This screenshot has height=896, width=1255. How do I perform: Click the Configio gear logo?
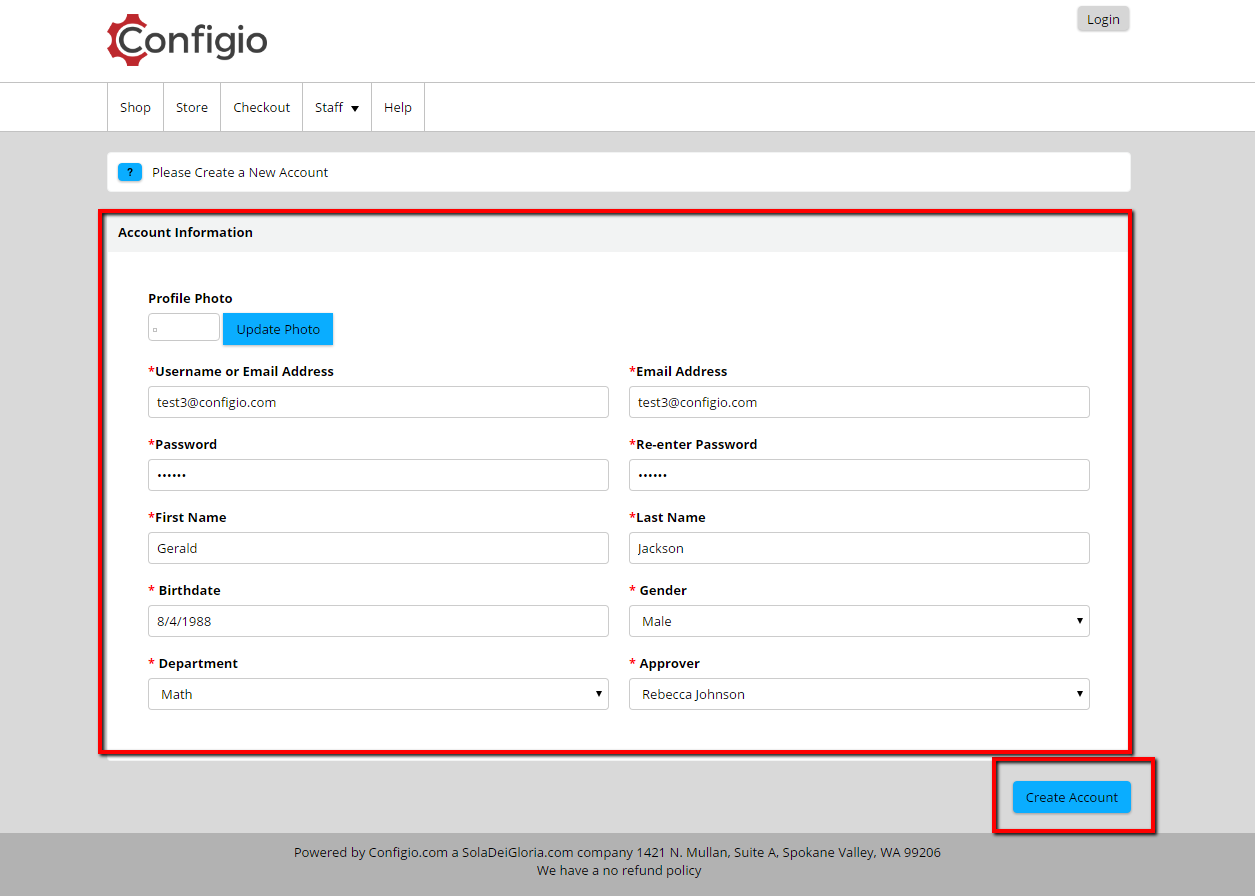pyautogui.click(x=187, y=40)
